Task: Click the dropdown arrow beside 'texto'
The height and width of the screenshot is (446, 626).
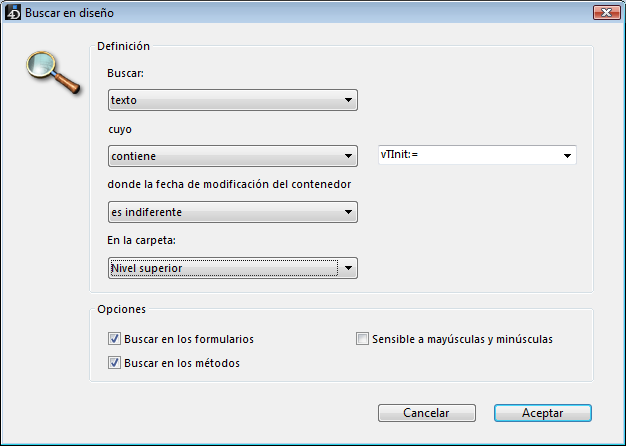Action: click(348, 100)
